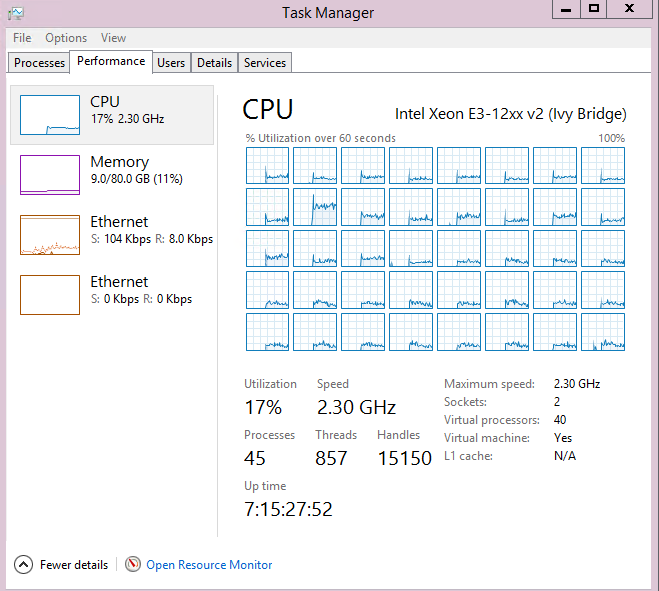659x591 pixels.
Task: Select the Ethernet entry sending 104 Kbps
Action: point(112,235)
